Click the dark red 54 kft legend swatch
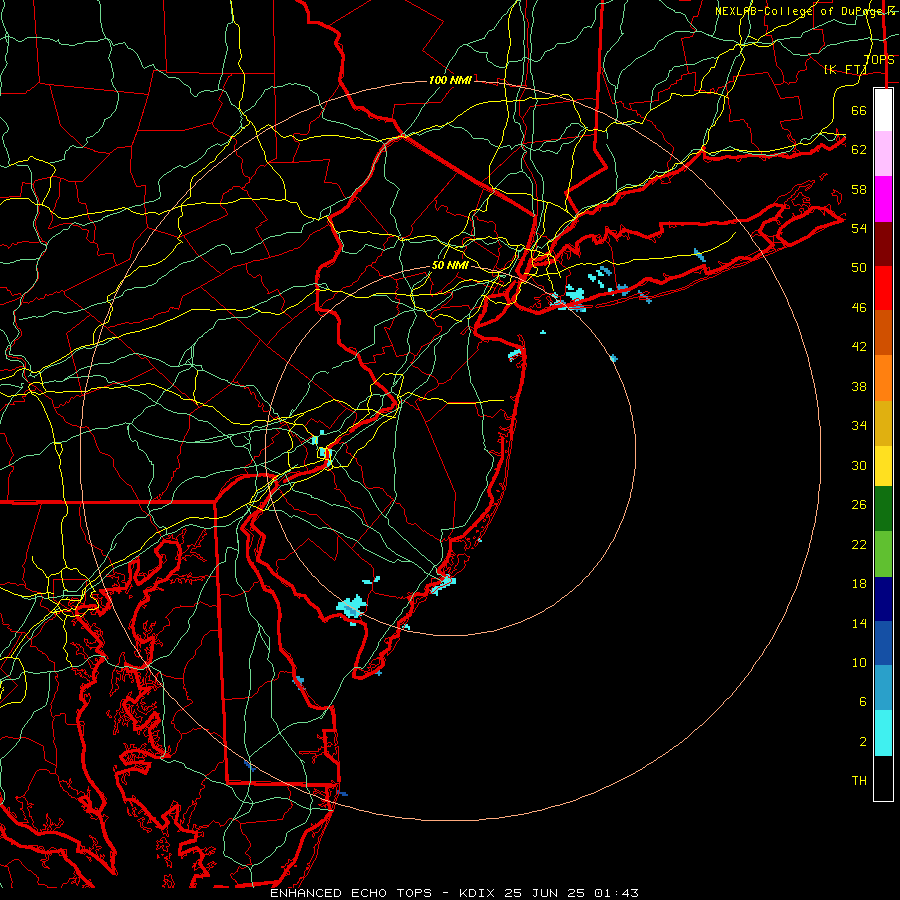The height and width of the screenshot is (900, 900). tap(883, 244)
